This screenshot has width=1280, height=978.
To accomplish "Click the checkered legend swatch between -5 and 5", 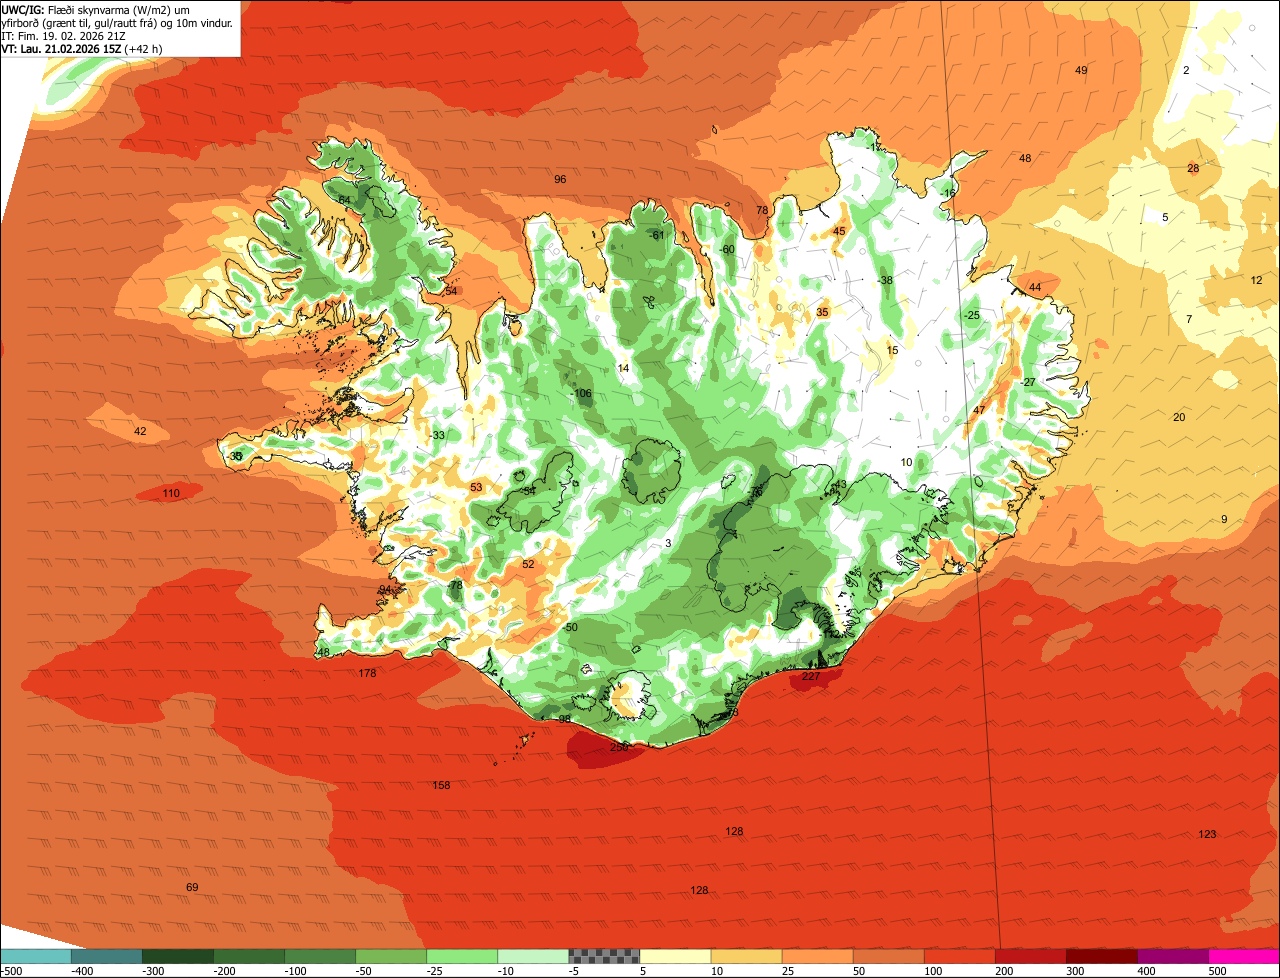I will (x=604, y=956).
